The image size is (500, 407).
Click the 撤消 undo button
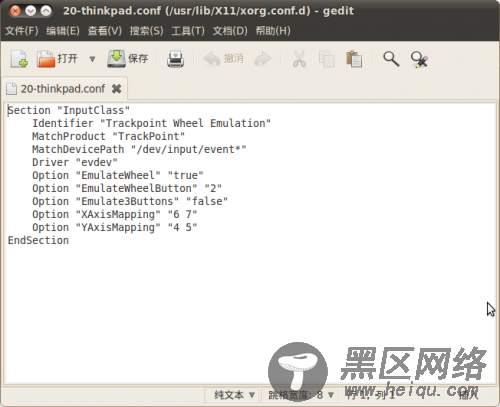(x=223, y=59)
